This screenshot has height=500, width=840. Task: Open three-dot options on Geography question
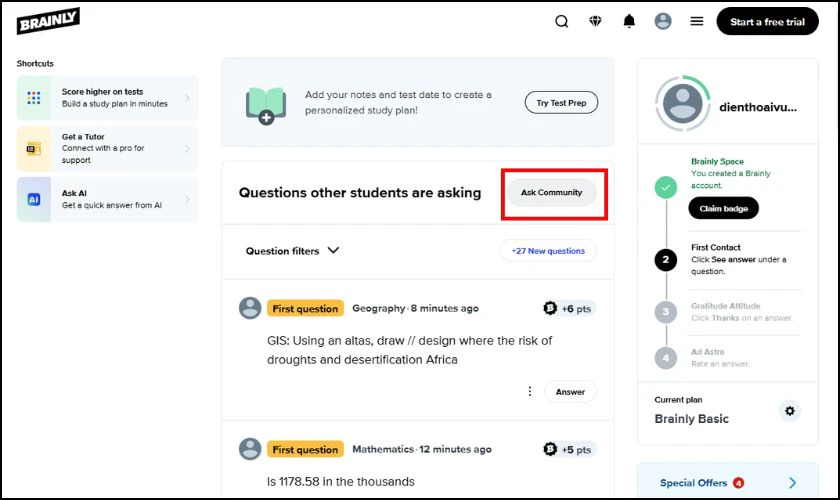click(x=530, y=391)
